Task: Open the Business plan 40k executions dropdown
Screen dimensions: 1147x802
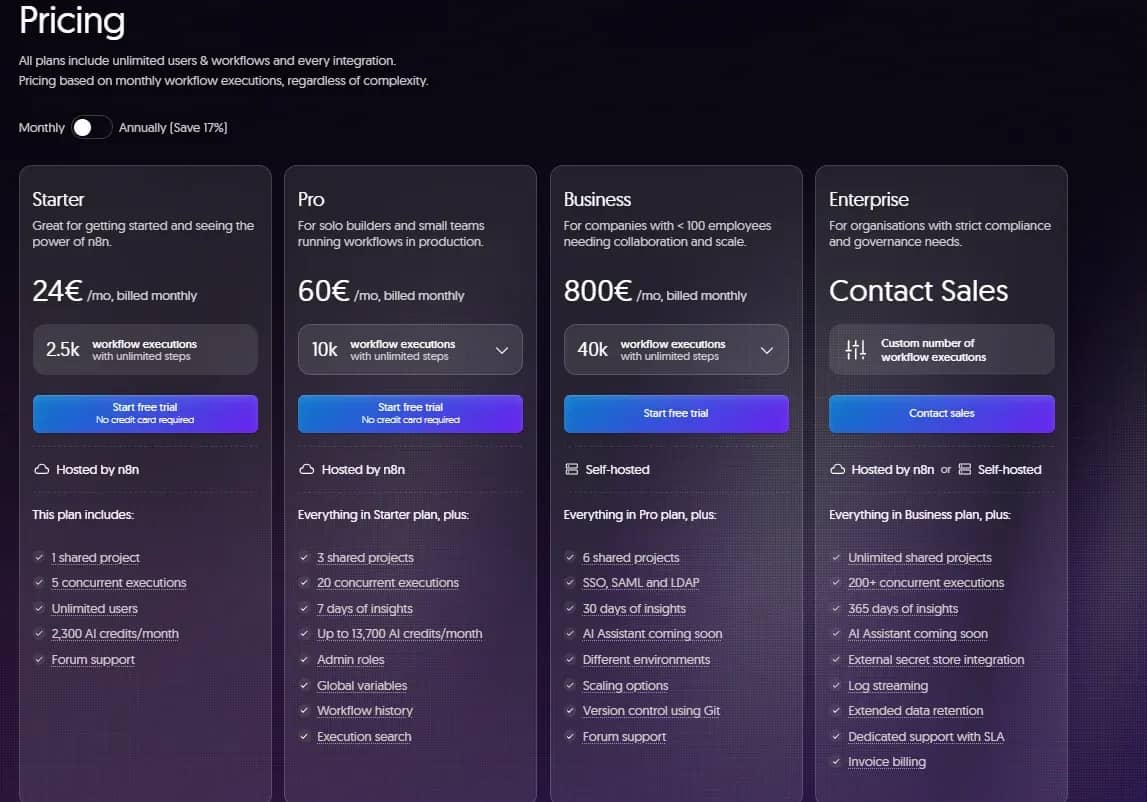Action: 676,350
